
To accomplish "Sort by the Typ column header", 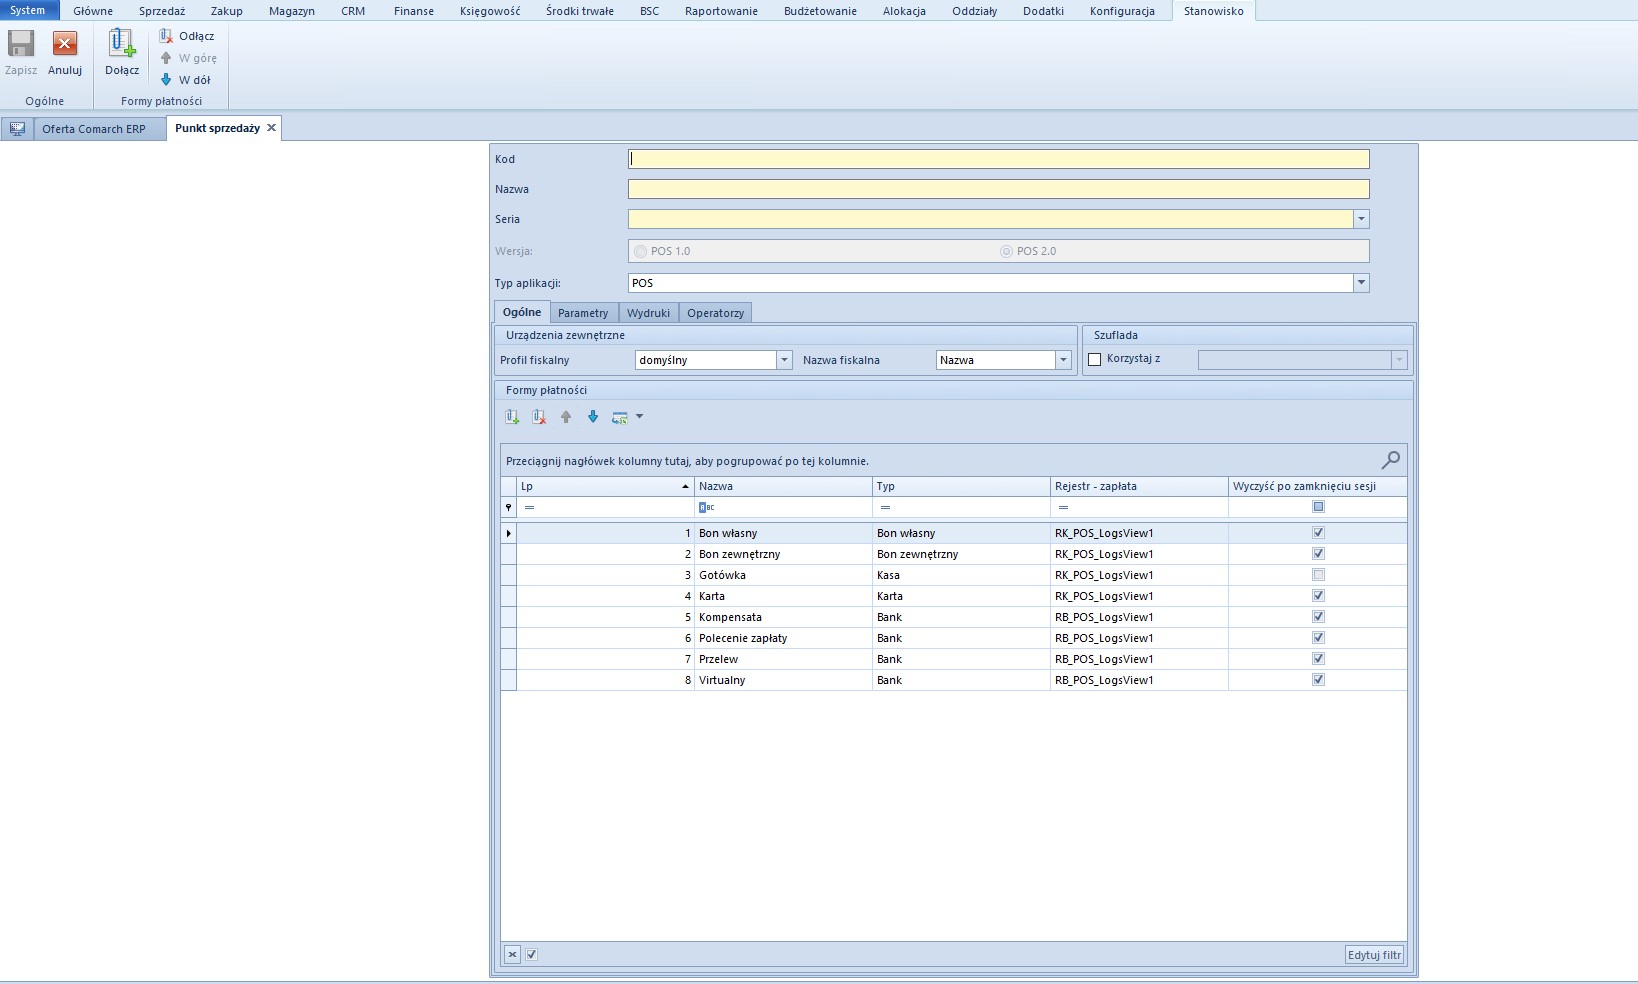I will (961, 486).
